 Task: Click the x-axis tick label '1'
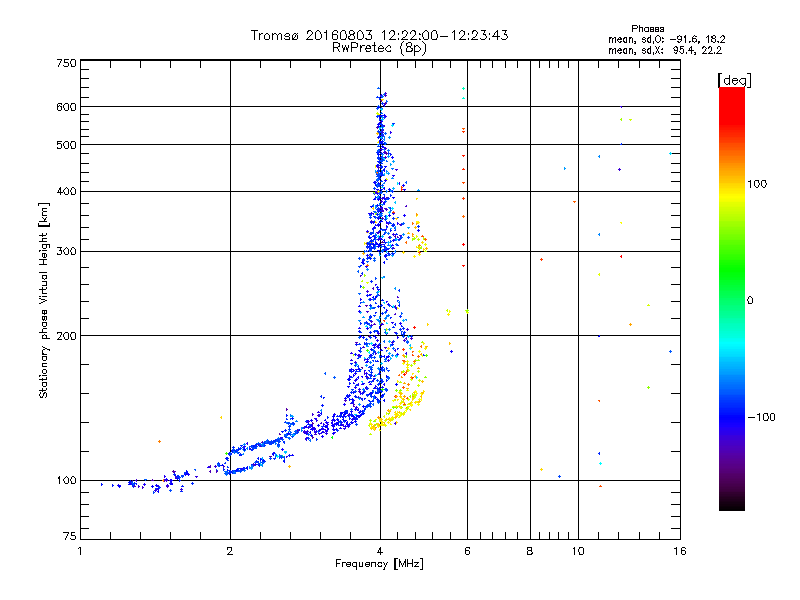[80, 551]
